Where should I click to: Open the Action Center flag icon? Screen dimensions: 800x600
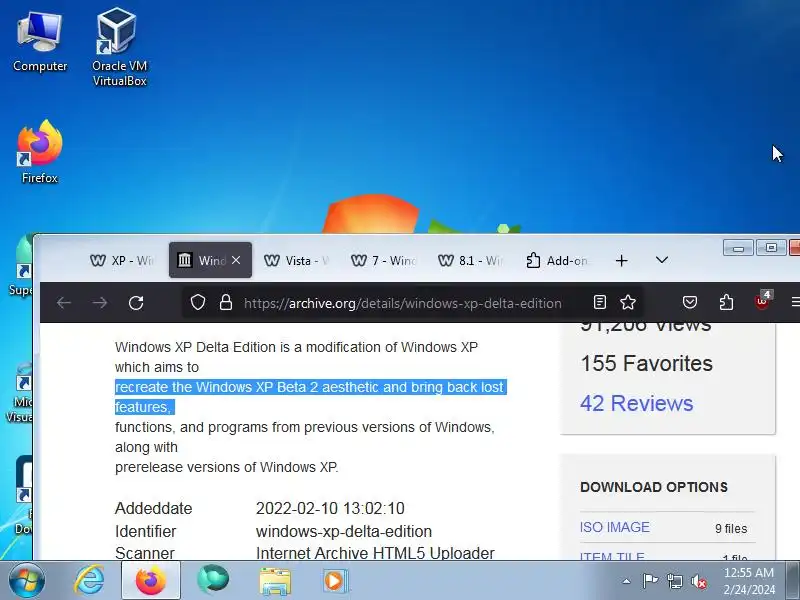click(651, 581)
